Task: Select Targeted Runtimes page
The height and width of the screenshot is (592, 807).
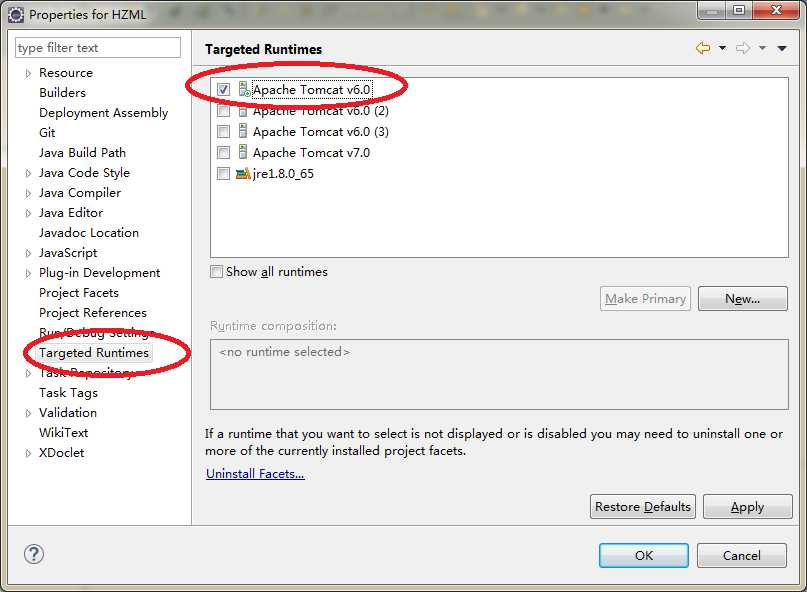Action: coord(94,353)
